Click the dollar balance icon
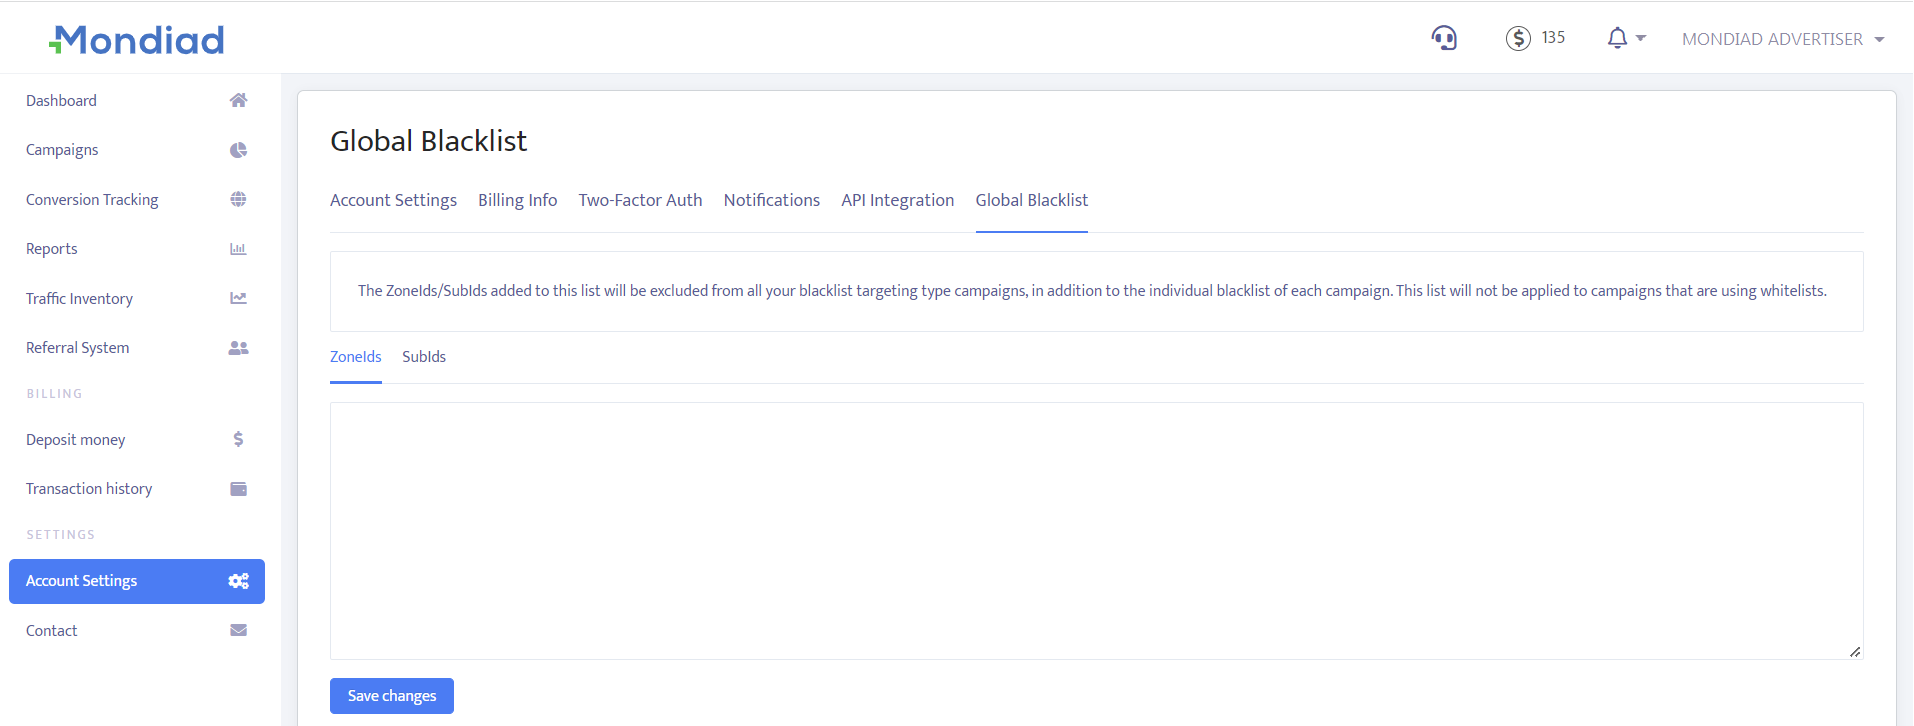Image resolution: width=1914 pixels, height=726 pixels. tap(1518, 38)
